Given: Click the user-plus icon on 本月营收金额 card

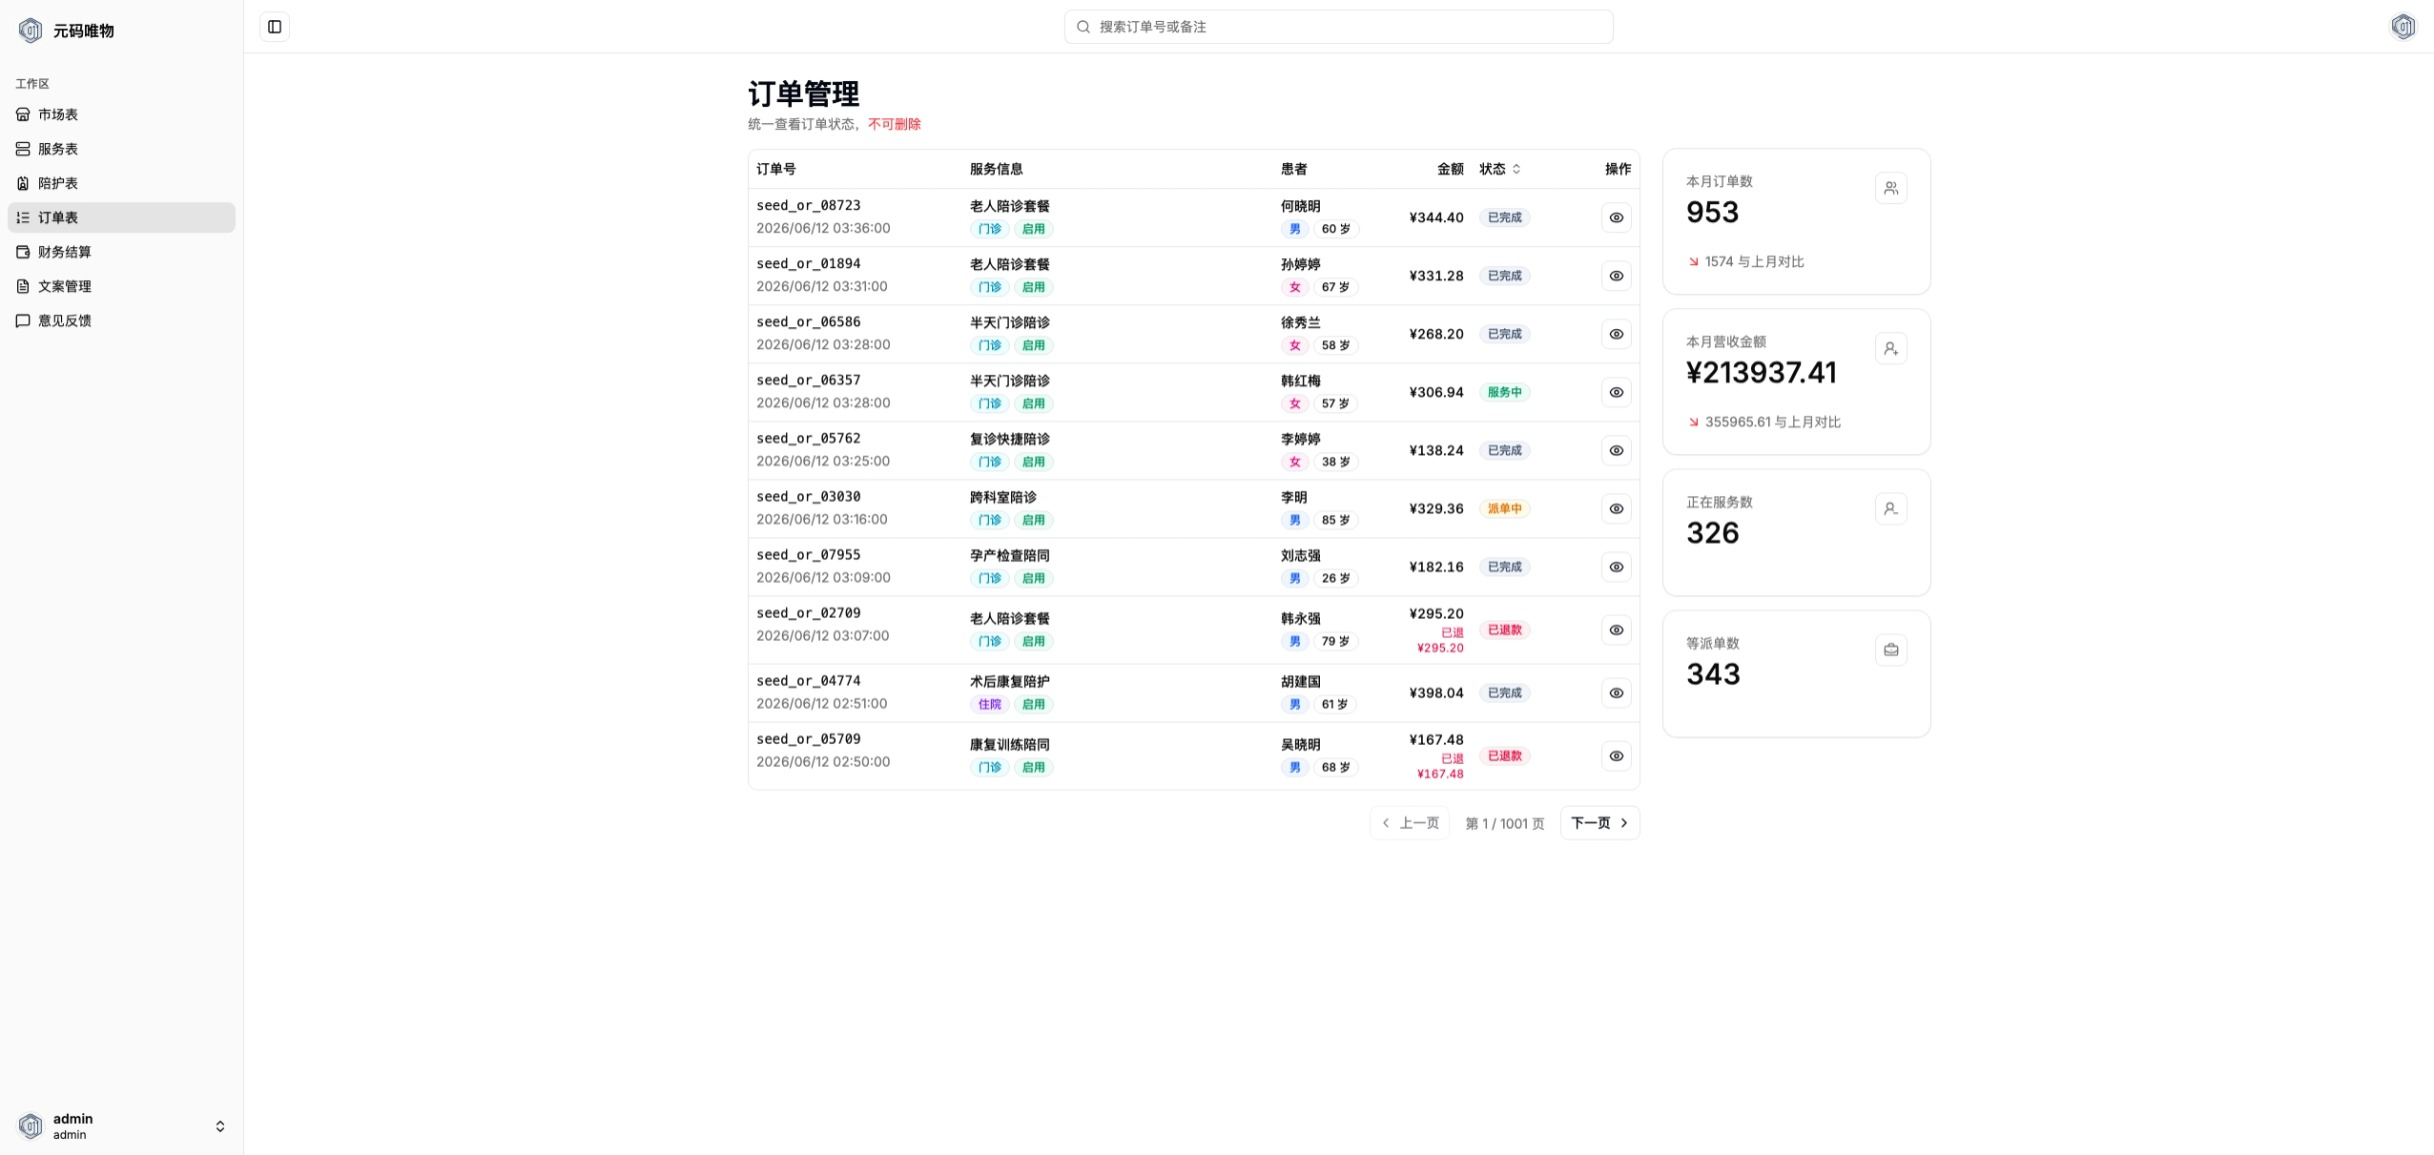Looking at the screenshot, I should click(1890, 348).
